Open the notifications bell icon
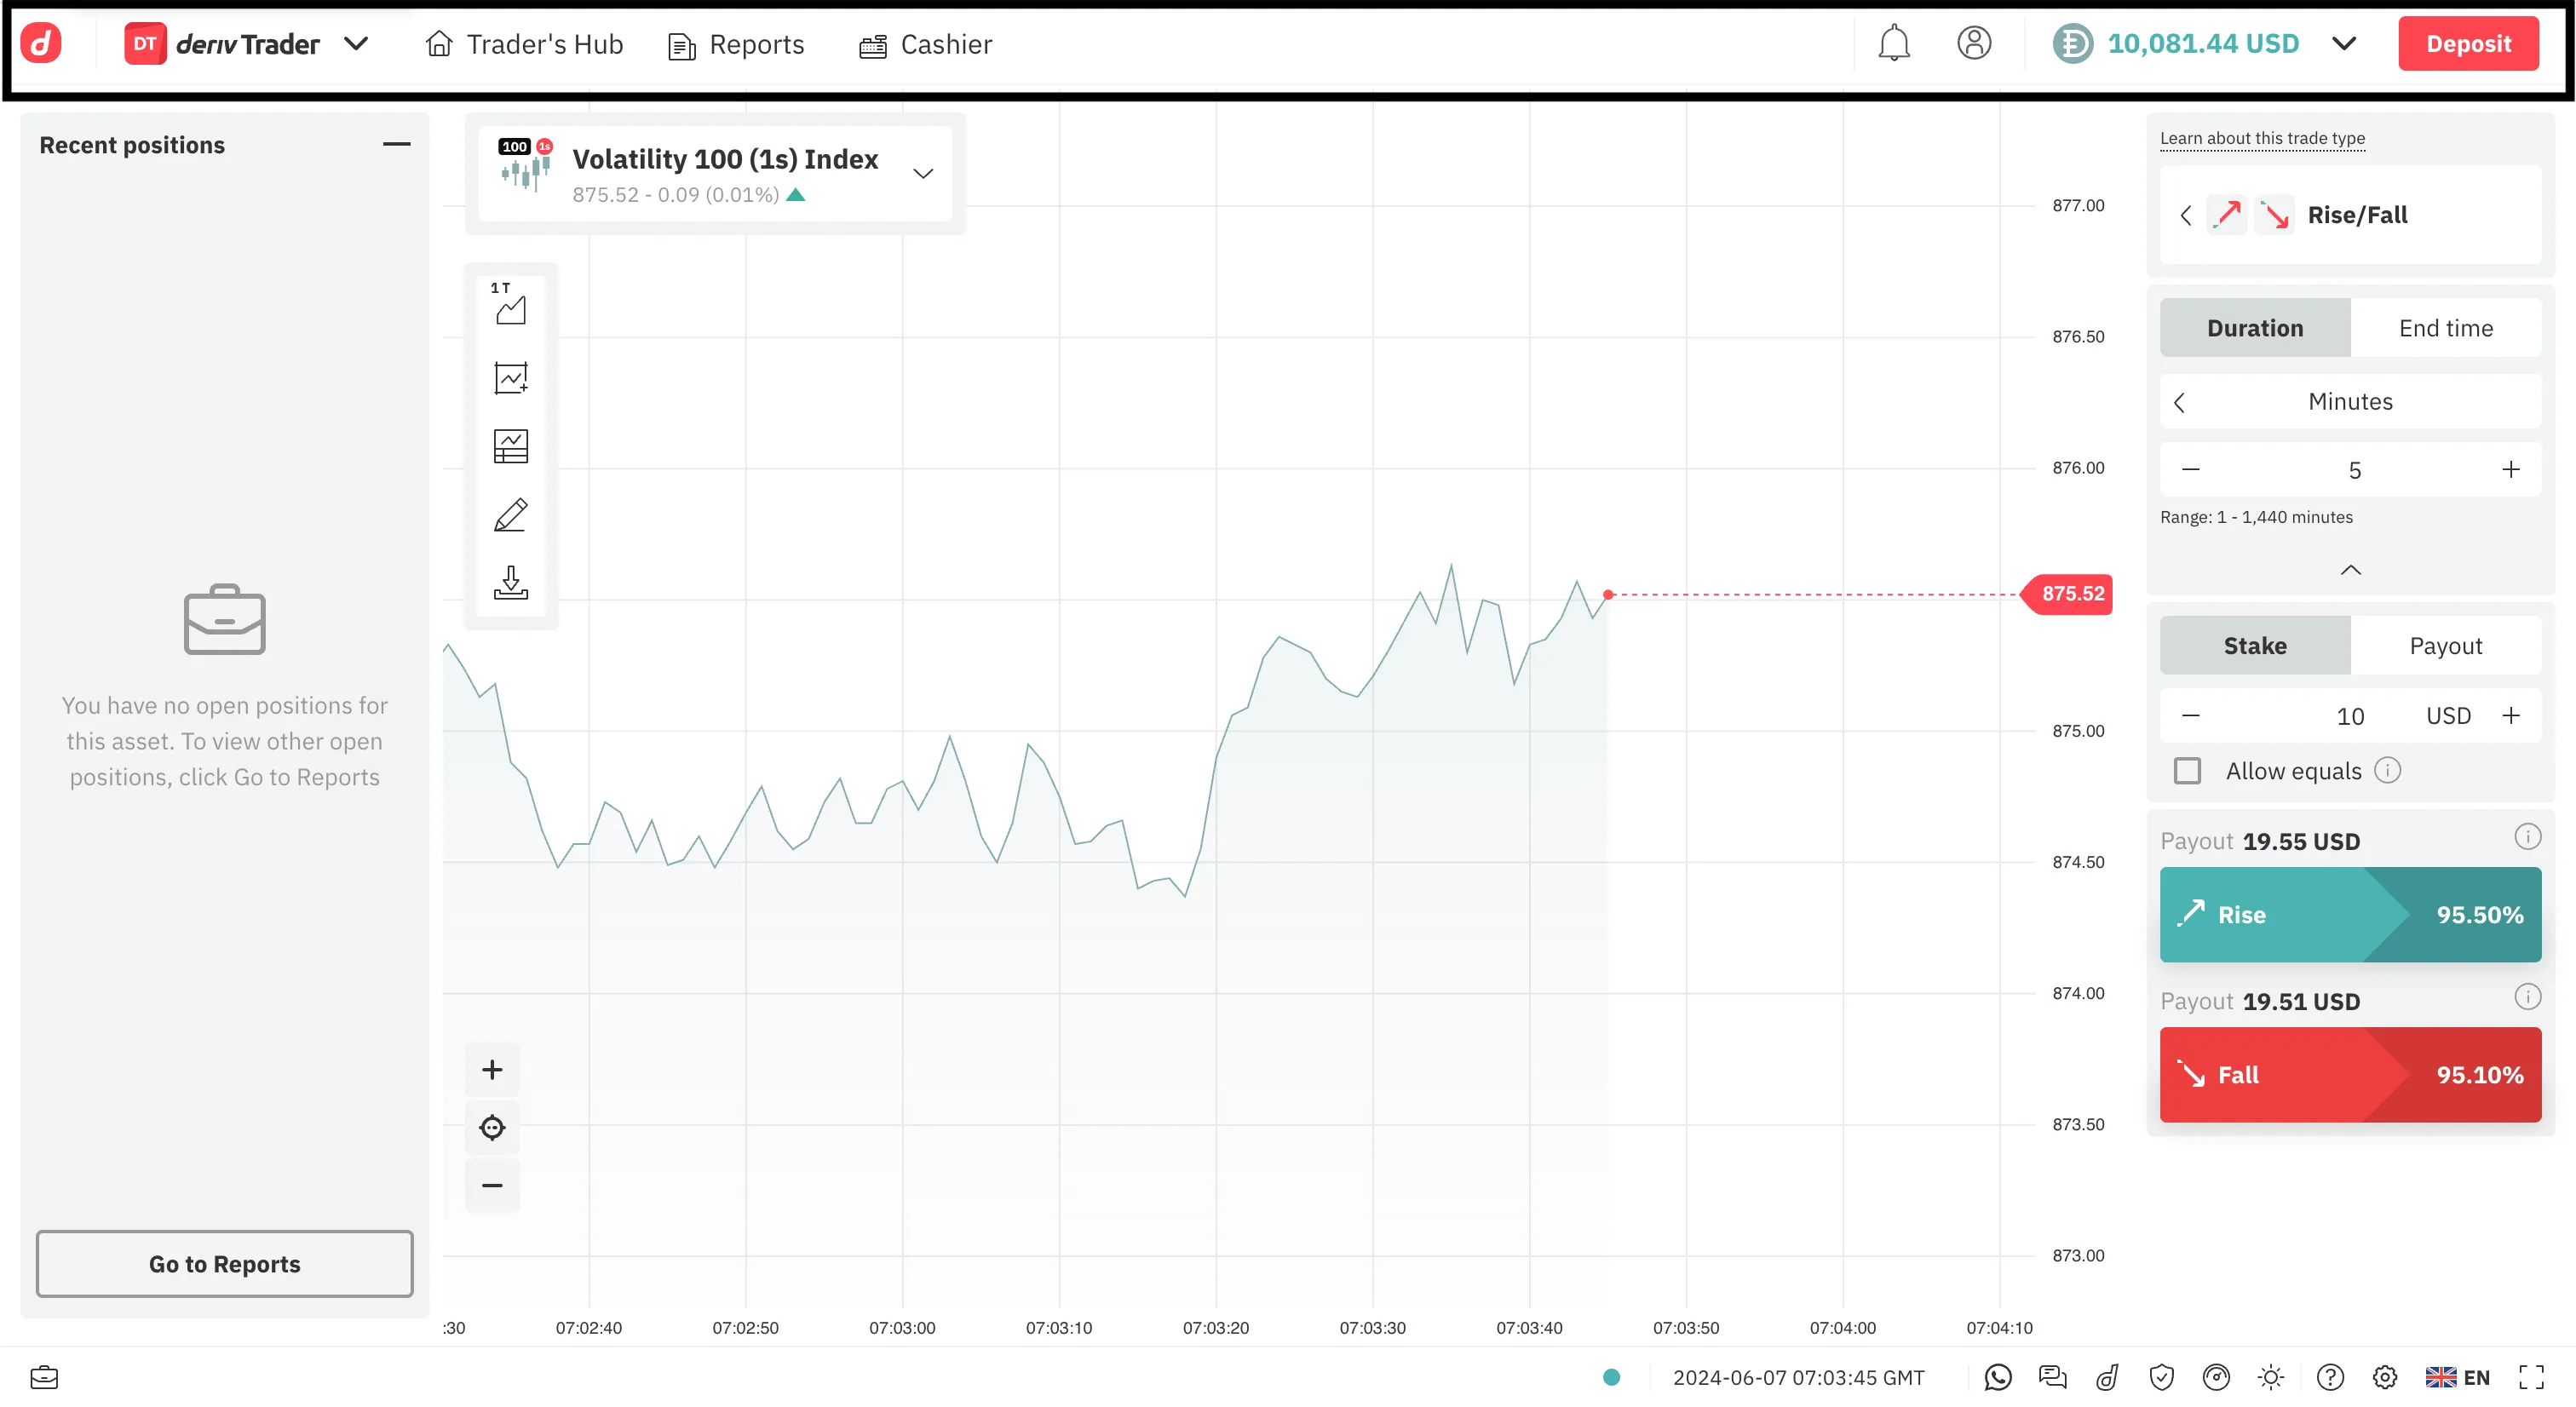 (x=1892, y=44)
